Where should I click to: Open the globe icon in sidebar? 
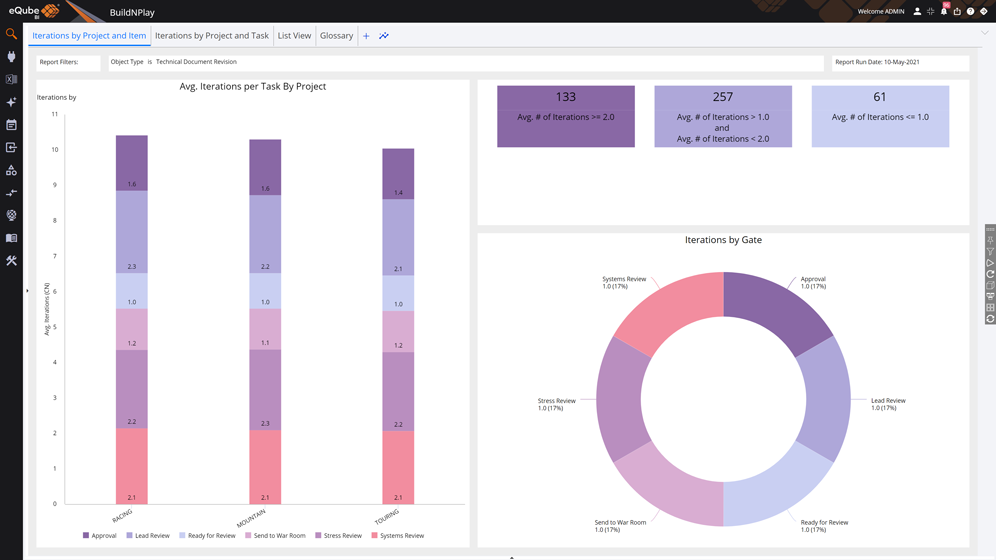click(11, 215)
